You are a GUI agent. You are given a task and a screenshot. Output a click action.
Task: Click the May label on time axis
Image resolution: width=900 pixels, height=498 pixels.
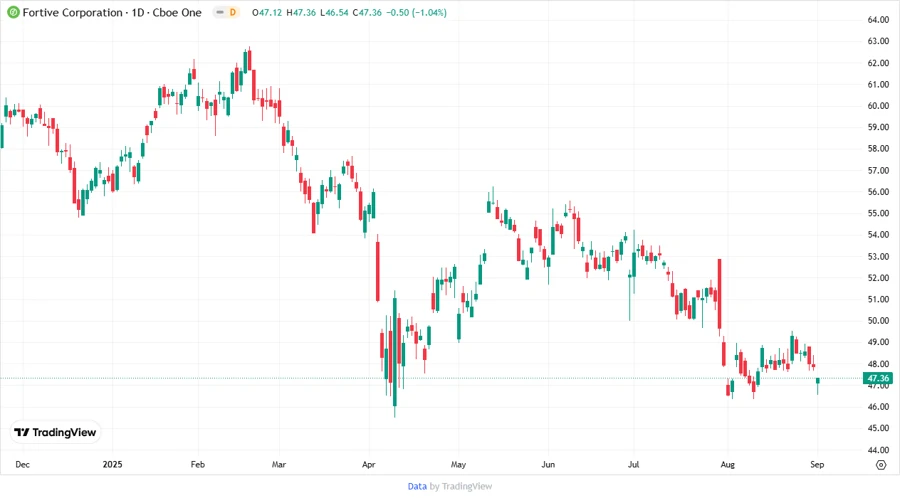(458, 464)
